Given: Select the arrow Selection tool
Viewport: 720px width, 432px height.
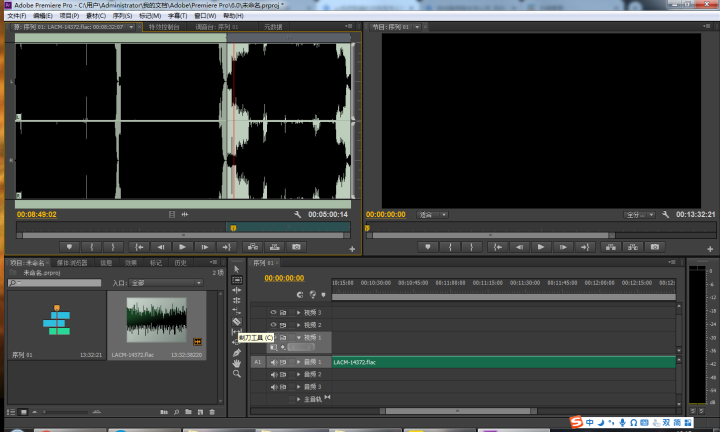Looking at the screenshot, I should click(x=236, y=269).
